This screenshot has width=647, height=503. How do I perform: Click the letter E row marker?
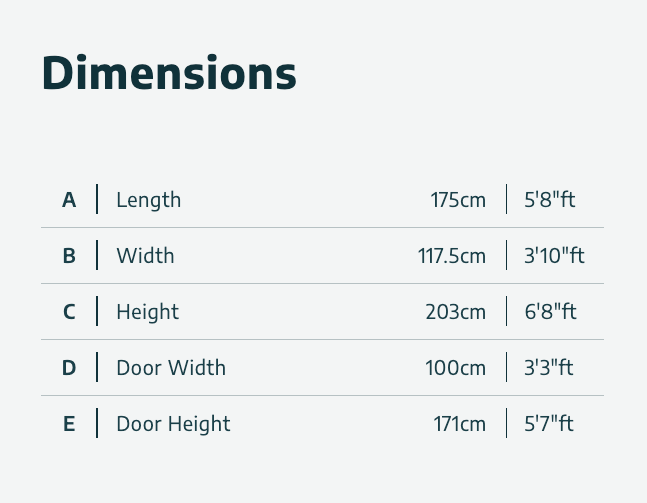tap(69, 424)
